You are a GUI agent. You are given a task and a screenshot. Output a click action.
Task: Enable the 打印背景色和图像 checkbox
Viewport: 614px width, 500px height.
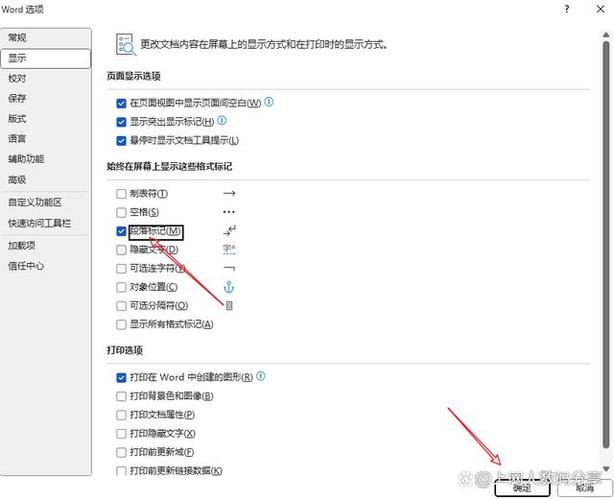click(x=121, y=396)
